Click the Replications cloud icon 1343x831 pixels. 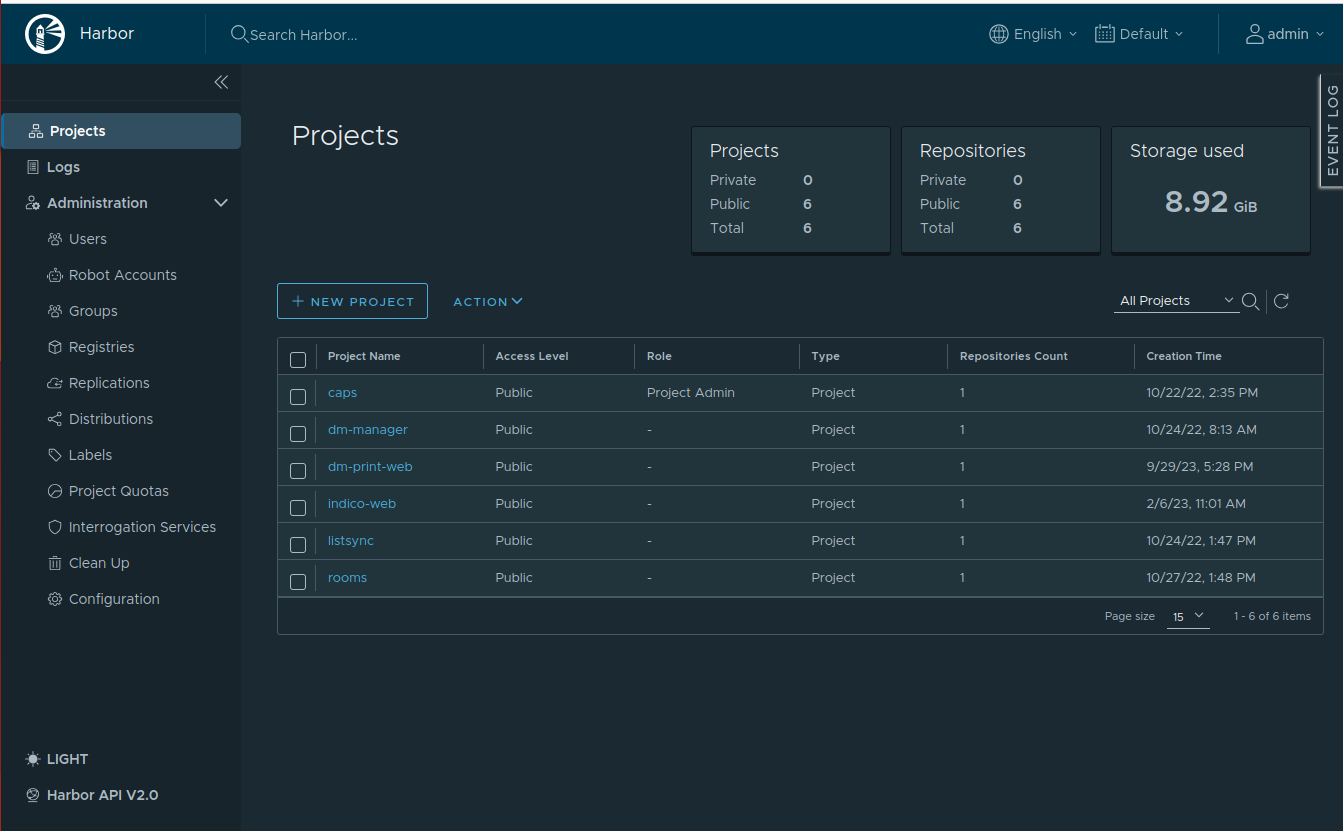pos(55,383)
